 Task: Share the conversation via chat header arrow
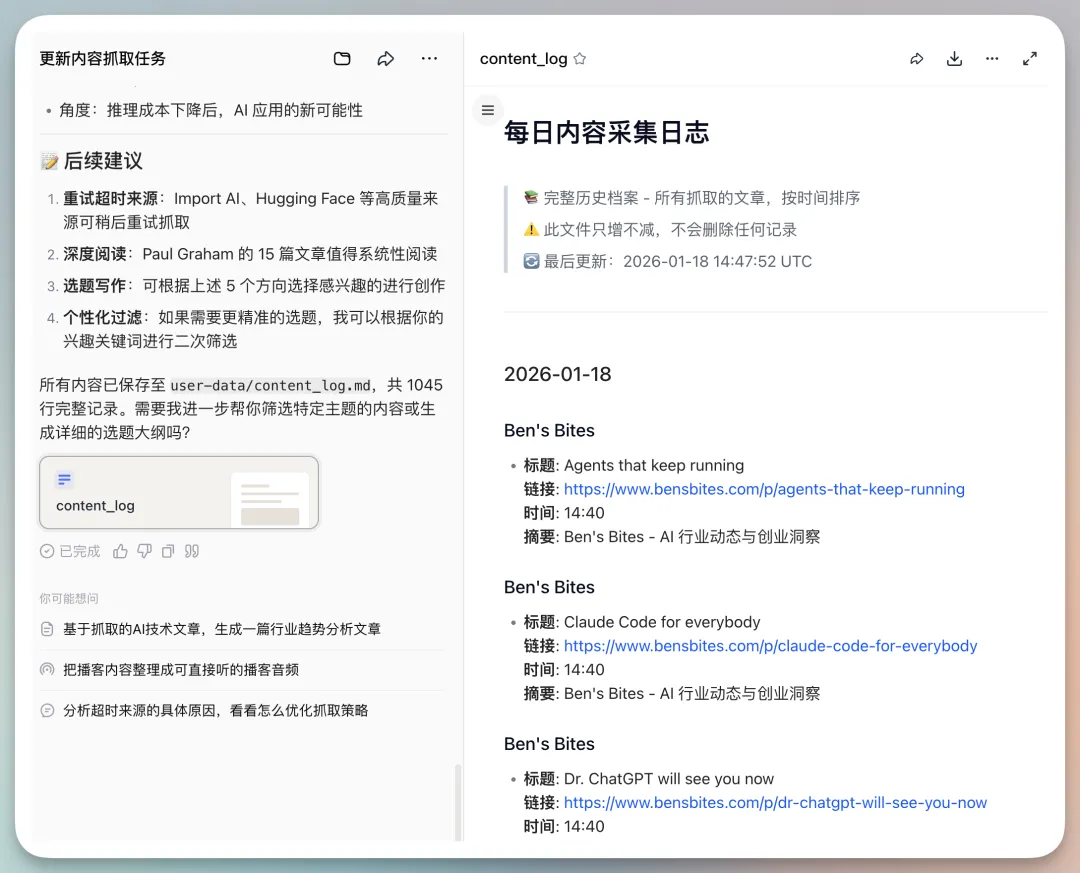[386, 59]
